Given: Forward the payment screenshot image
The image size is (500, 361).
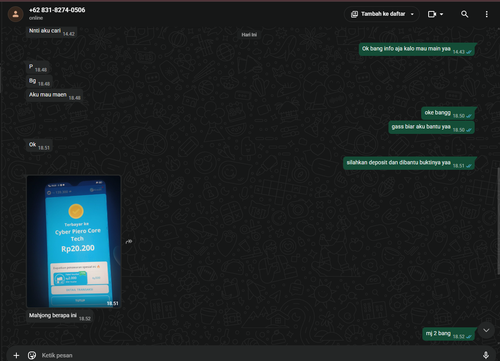Looking at the screenshot, I should (x=129, y=242).
